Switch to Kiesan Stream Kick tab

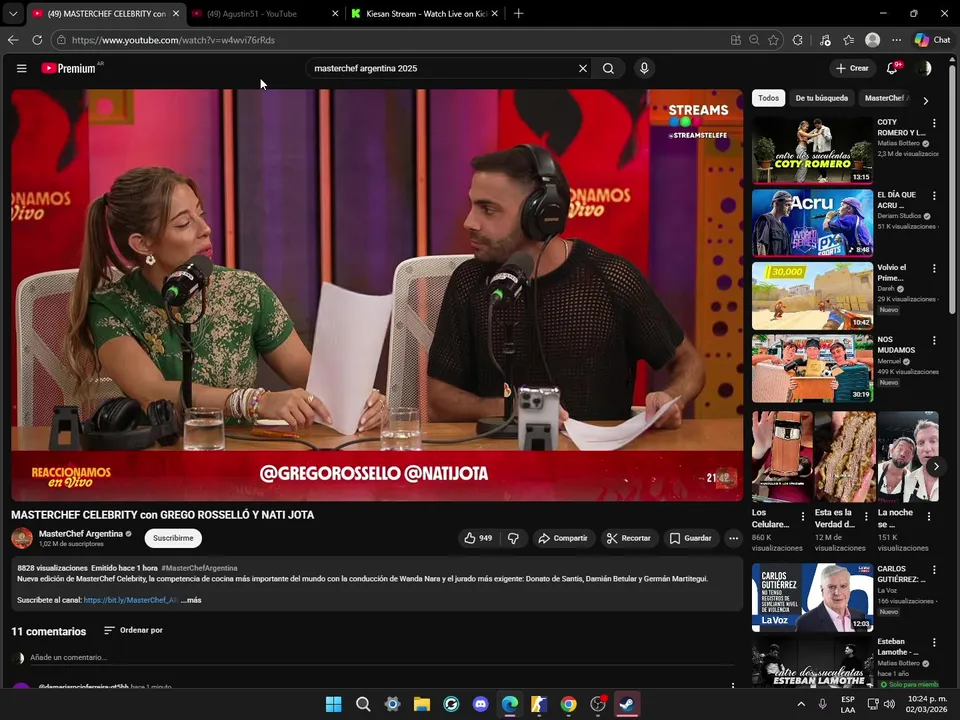click(426, 13)
